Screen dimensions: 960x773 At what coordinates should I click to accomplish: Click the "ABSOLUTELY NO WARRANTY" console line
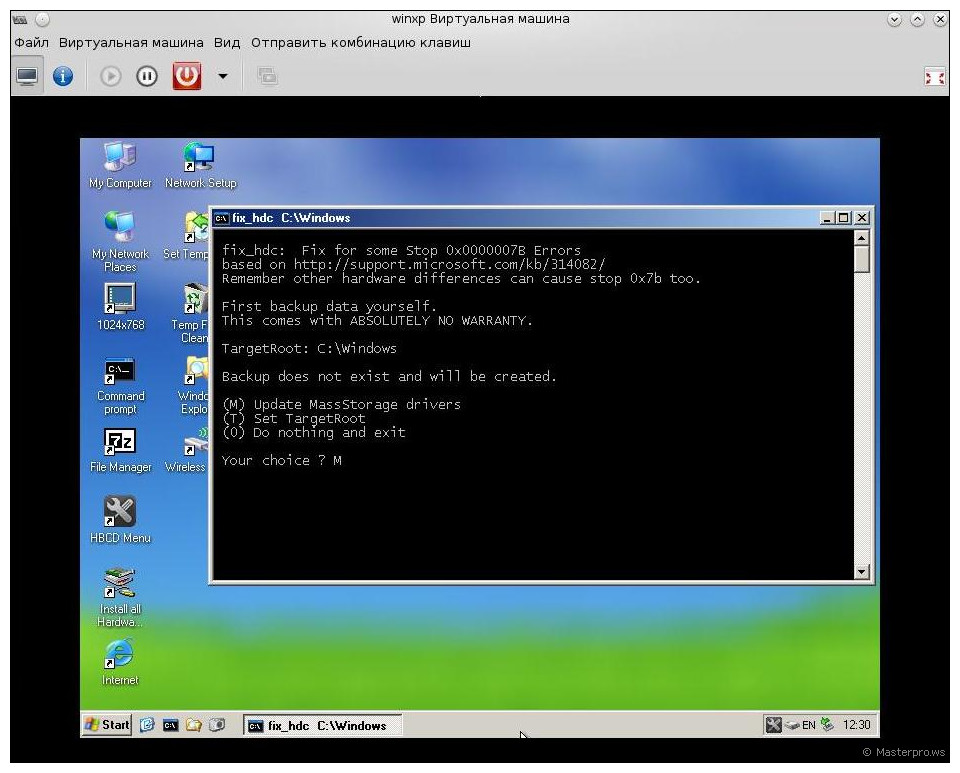point(377,321)
